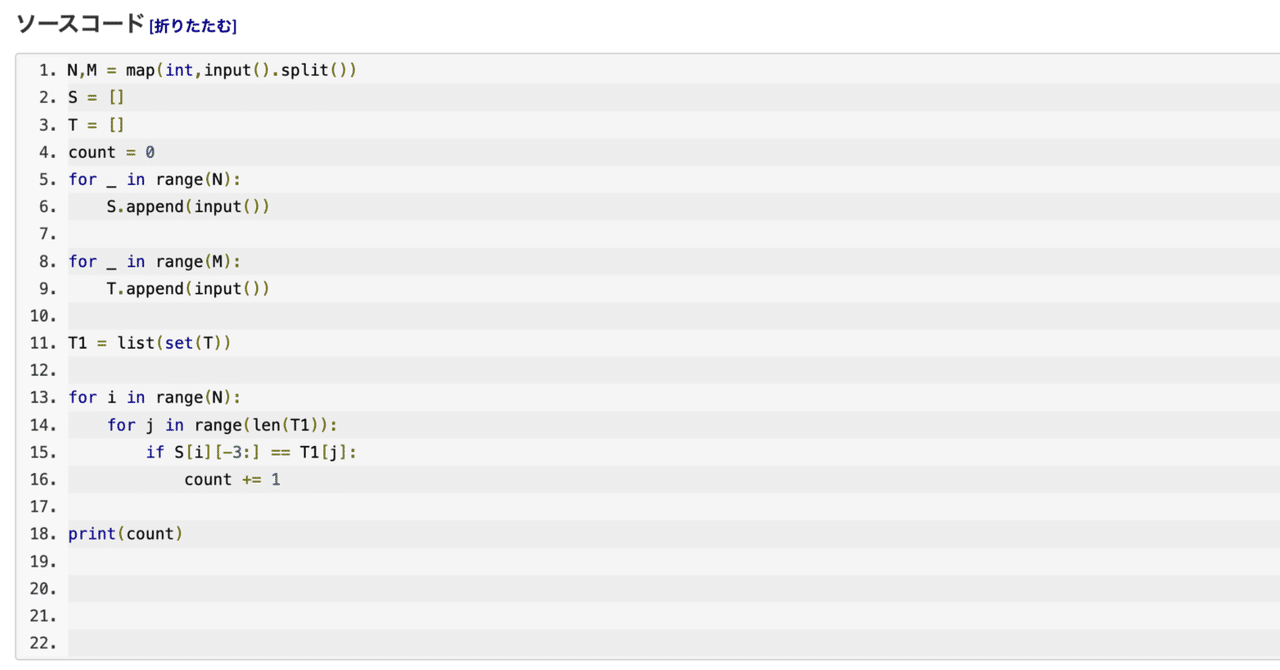The height and width of the screenshot is (670, 1280).
Task: Select empty line 22 at the bottom
Action: [200, 643]
